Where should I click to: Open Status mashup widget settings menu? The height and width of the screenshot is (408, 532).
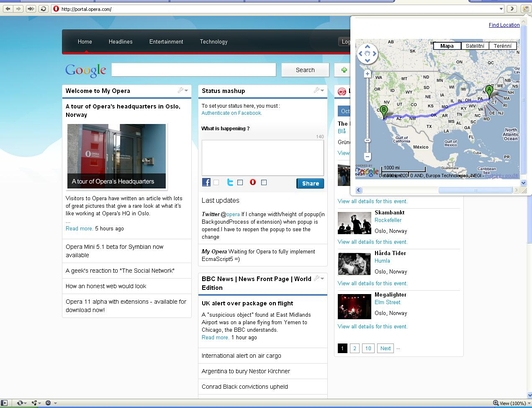[319, 90]
